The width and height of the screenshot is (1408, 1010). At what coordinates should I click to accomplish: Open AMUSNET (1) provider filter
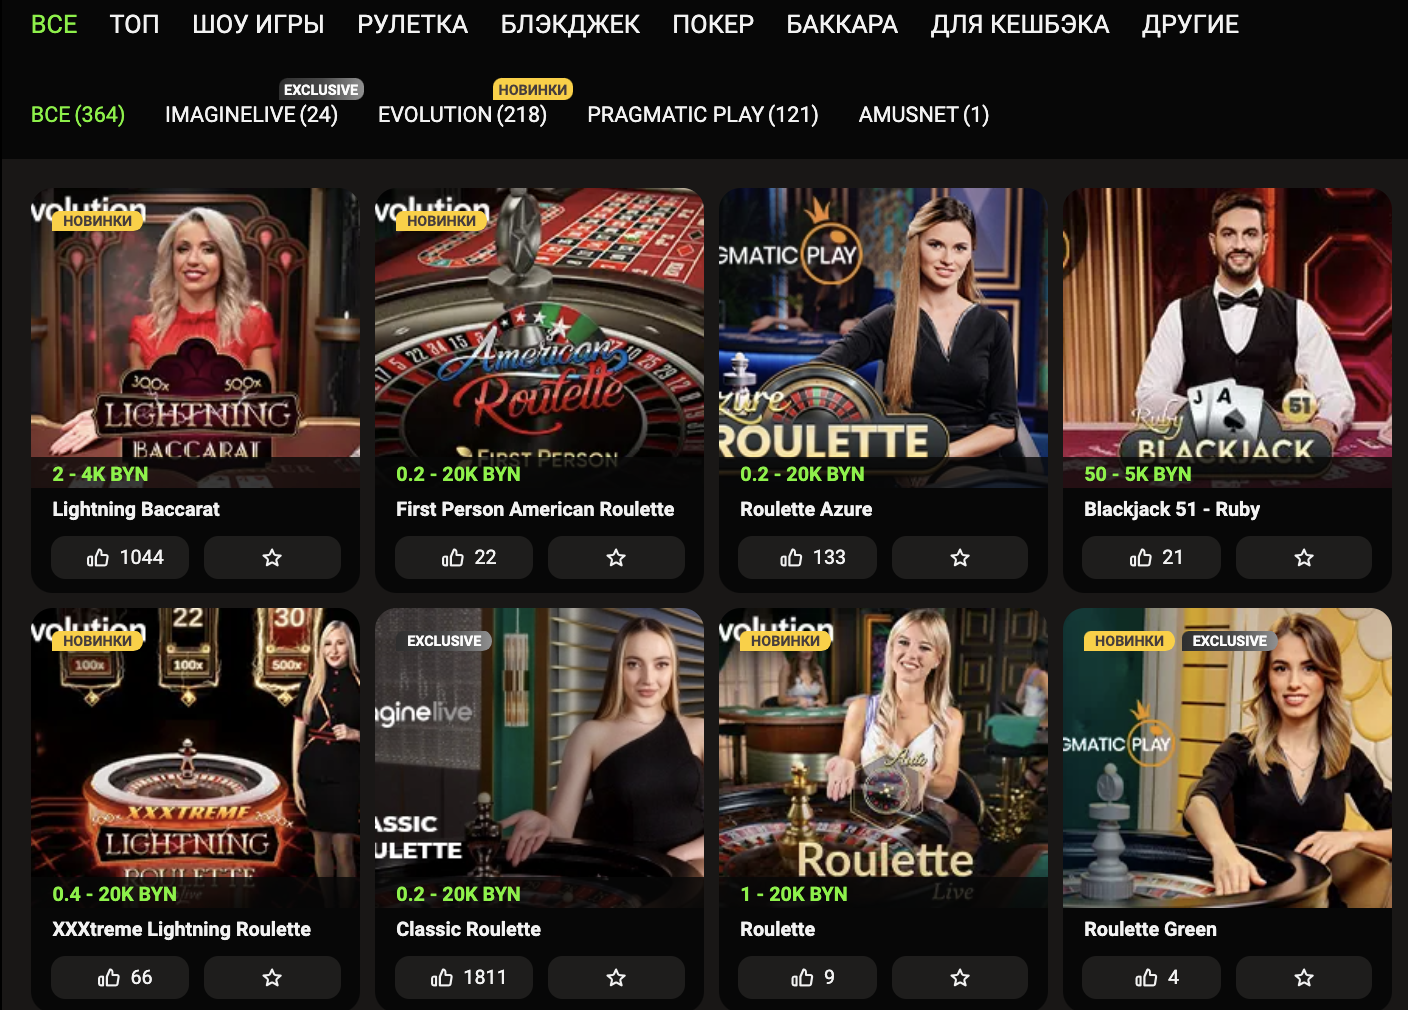[924, 114]
